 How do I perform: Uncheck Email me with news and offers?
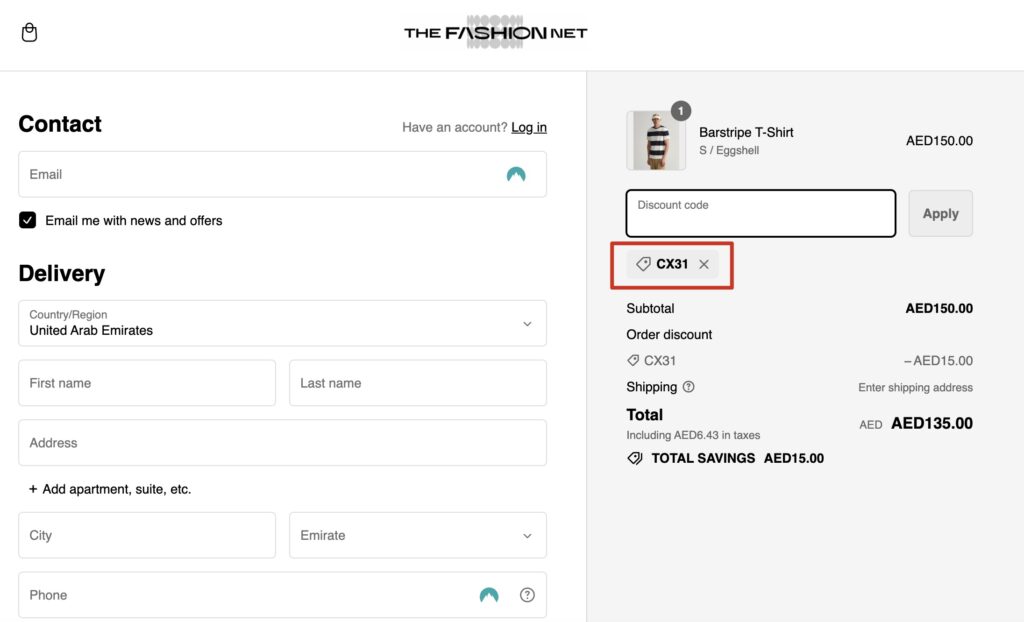pyautogui.click(x=28, y=220)
